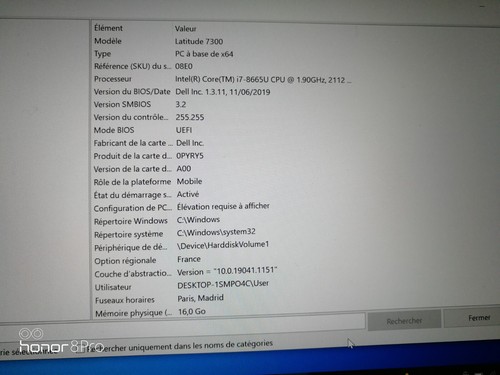500x375 pixels.
Task: Select the 'A00' value
Action: click(x=184, y=169)
